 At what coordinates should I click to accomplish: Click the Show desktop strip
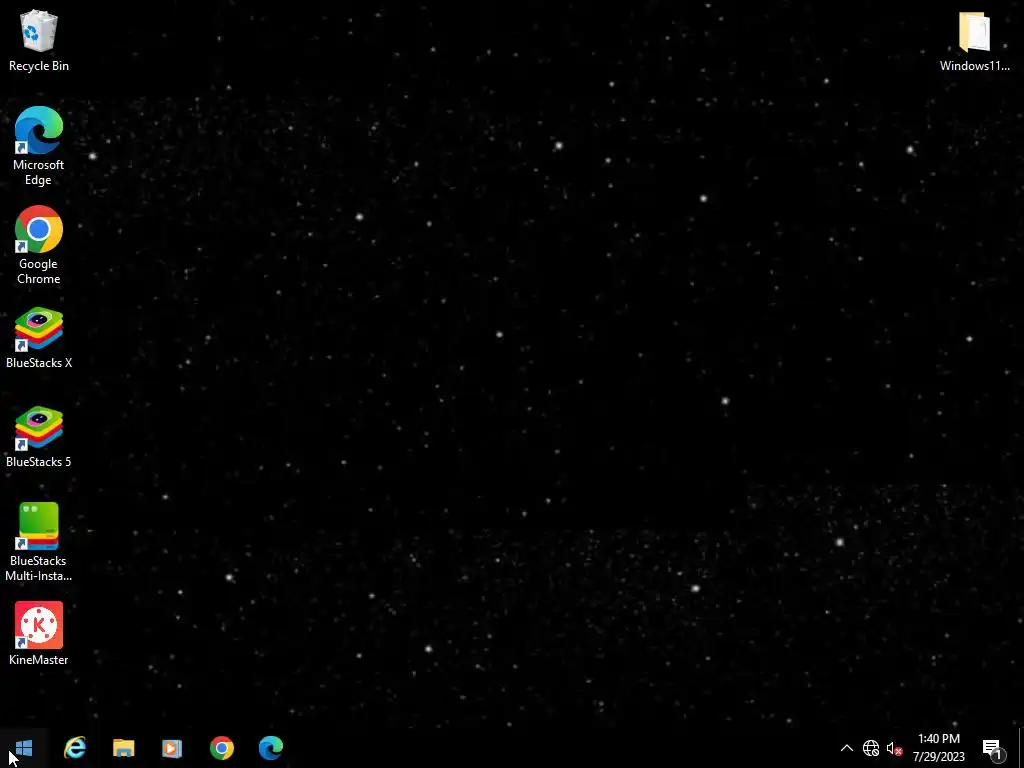tap(1021, 748)
